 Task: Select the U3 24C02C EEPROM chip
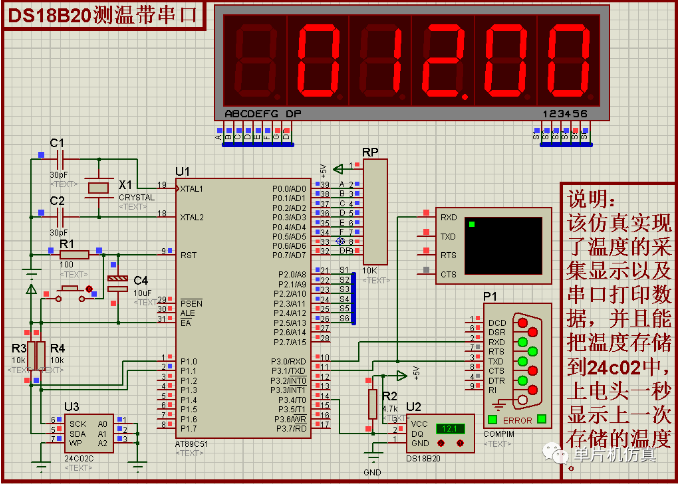(89, 434)
